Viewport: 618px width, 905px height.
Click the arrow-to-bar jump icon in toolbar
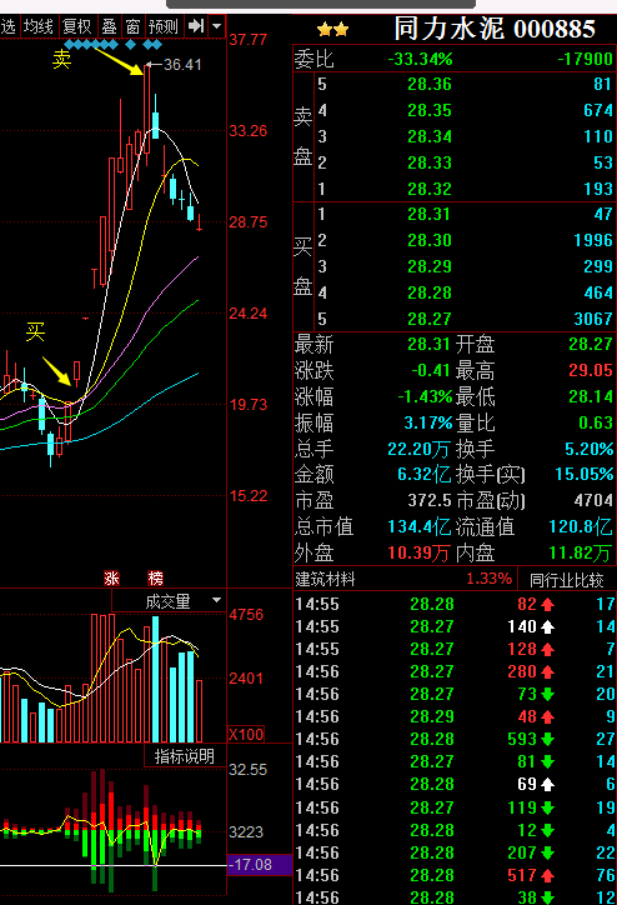(x=196, y=26)
